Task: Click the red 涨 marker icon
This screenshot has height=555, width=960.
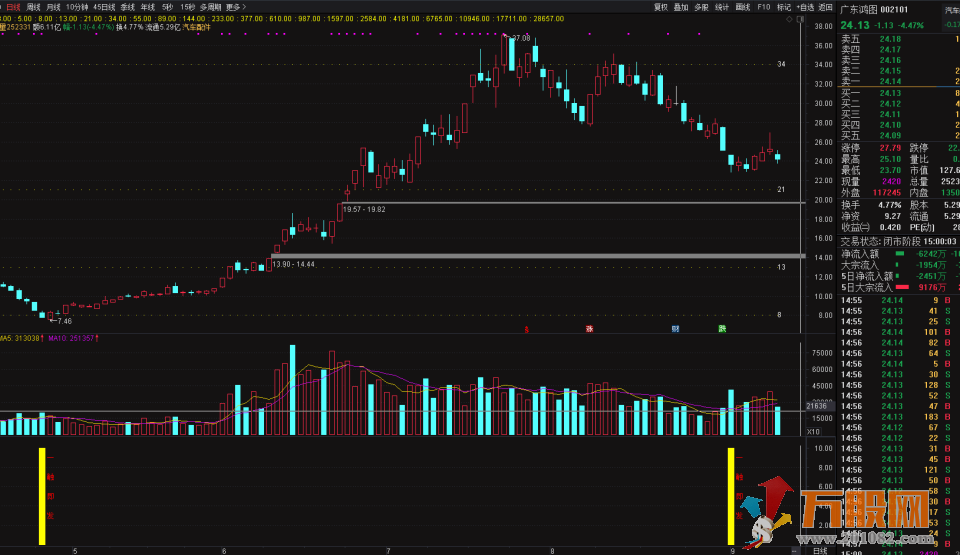Action: coord(589,329)
